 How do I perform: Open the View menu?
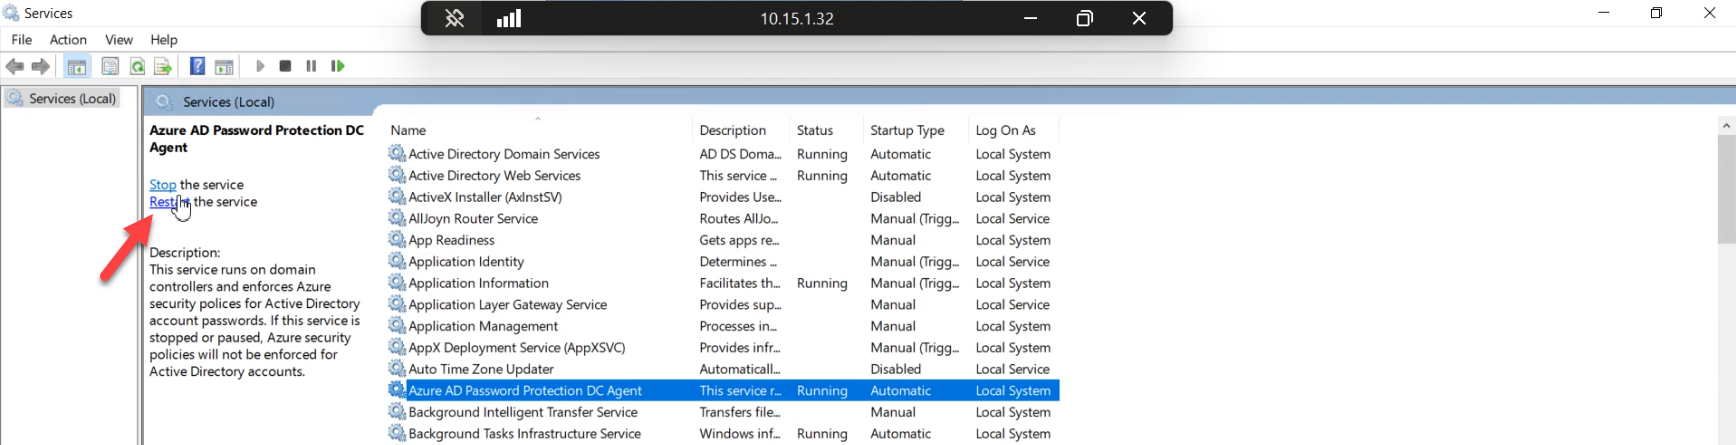tap(119, 40)
